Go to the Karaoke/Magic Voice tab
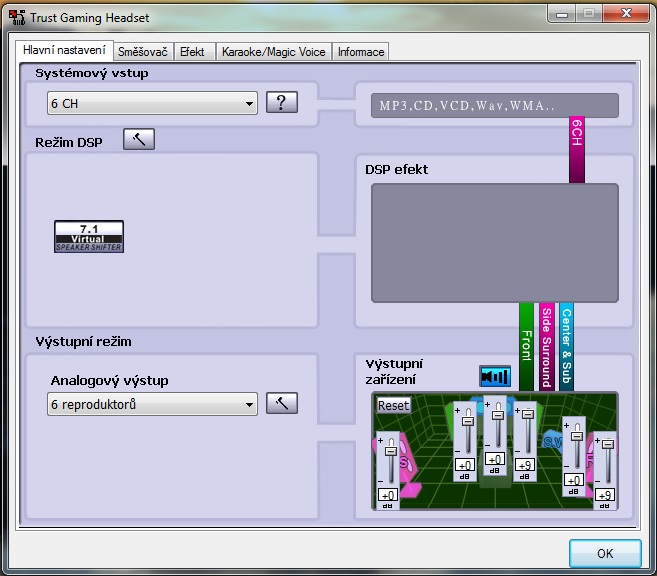This screenshot has width=657, height=576. click(x=273, y=51)
